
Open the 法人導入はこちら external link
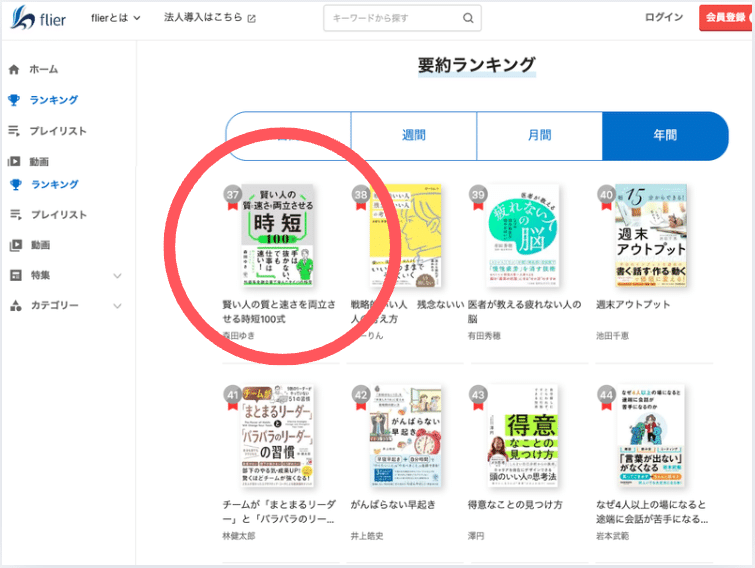[x=209, y=18]
